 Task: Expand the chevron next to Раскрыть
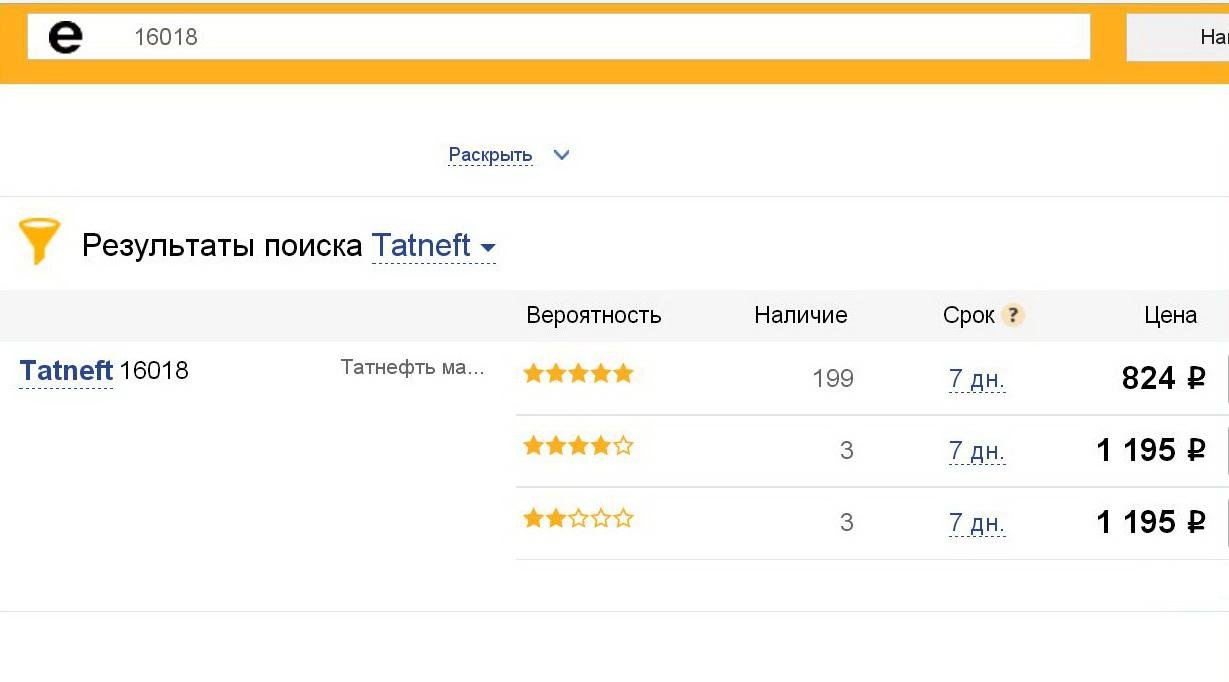[x=561, y=155]
